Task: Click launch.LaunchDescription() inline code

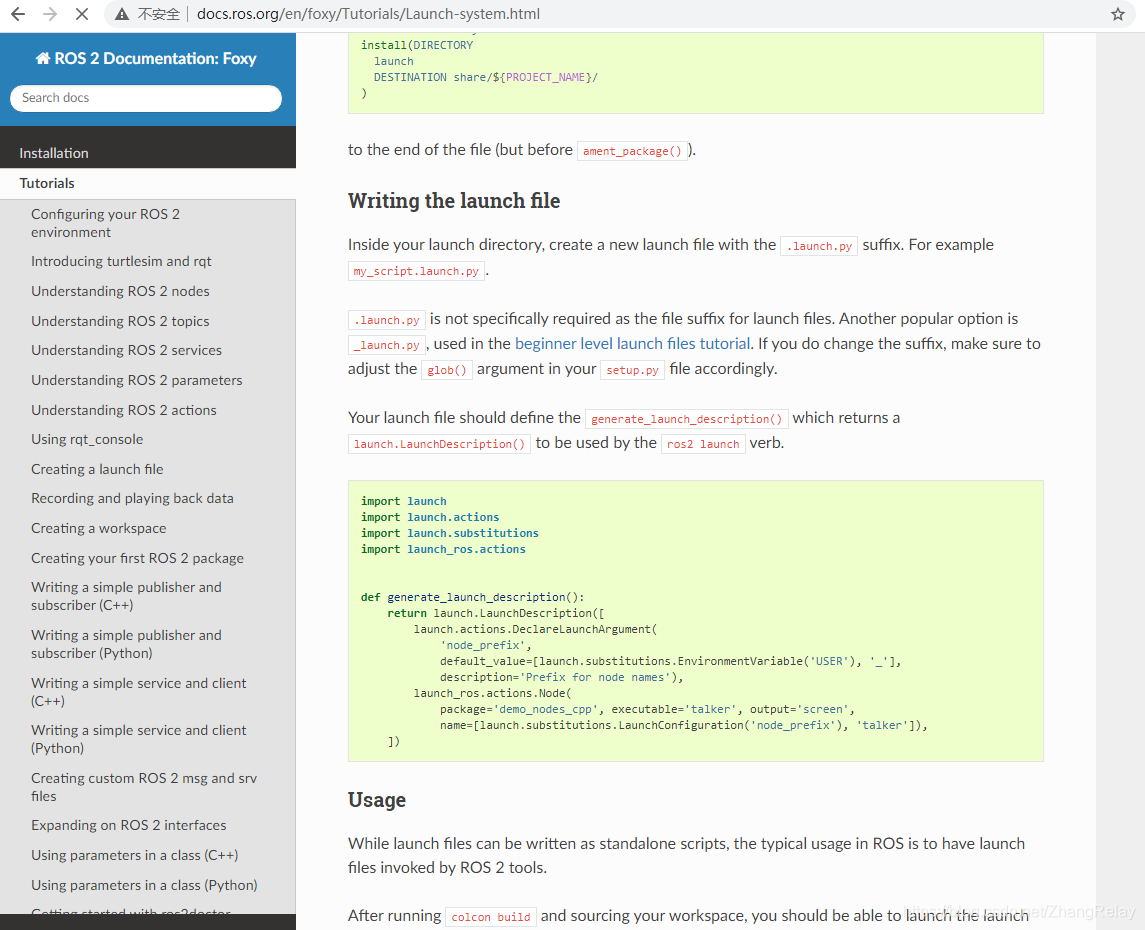Action: pos(440,444)
